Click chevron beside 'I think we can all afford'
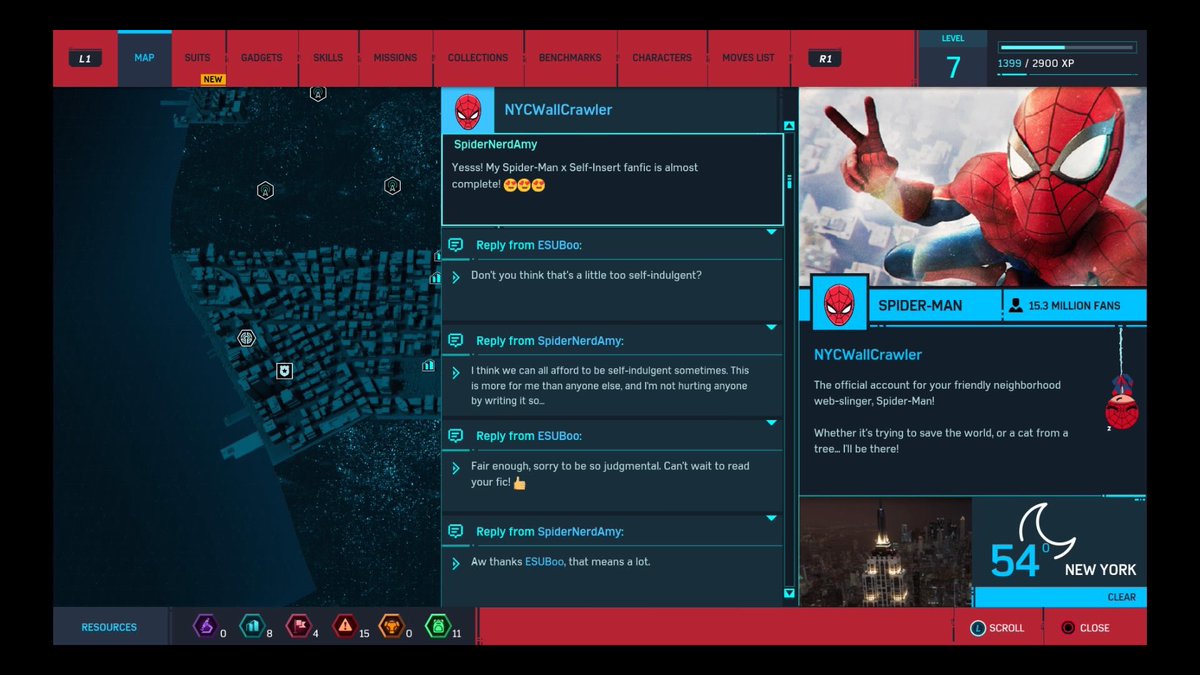1200x675 pixels. 456,372
